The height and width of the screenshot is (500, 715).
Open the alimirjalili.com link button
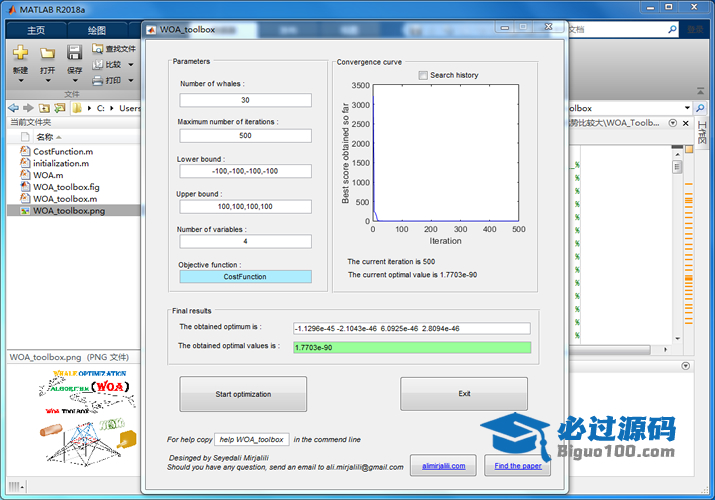[x=443, y=466]
